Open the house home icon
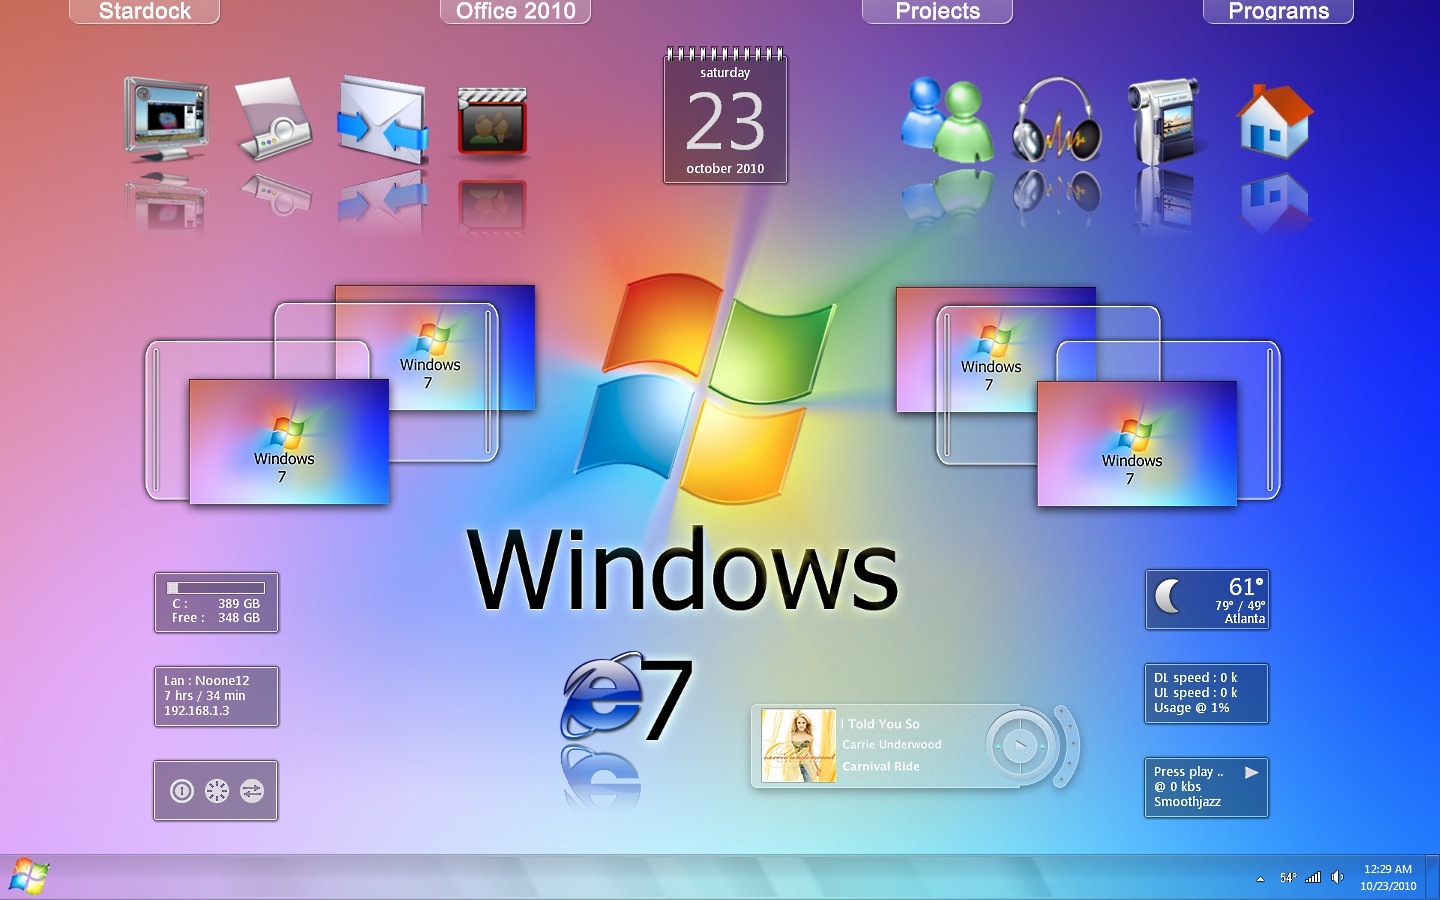 click(x=1274, y=121)
